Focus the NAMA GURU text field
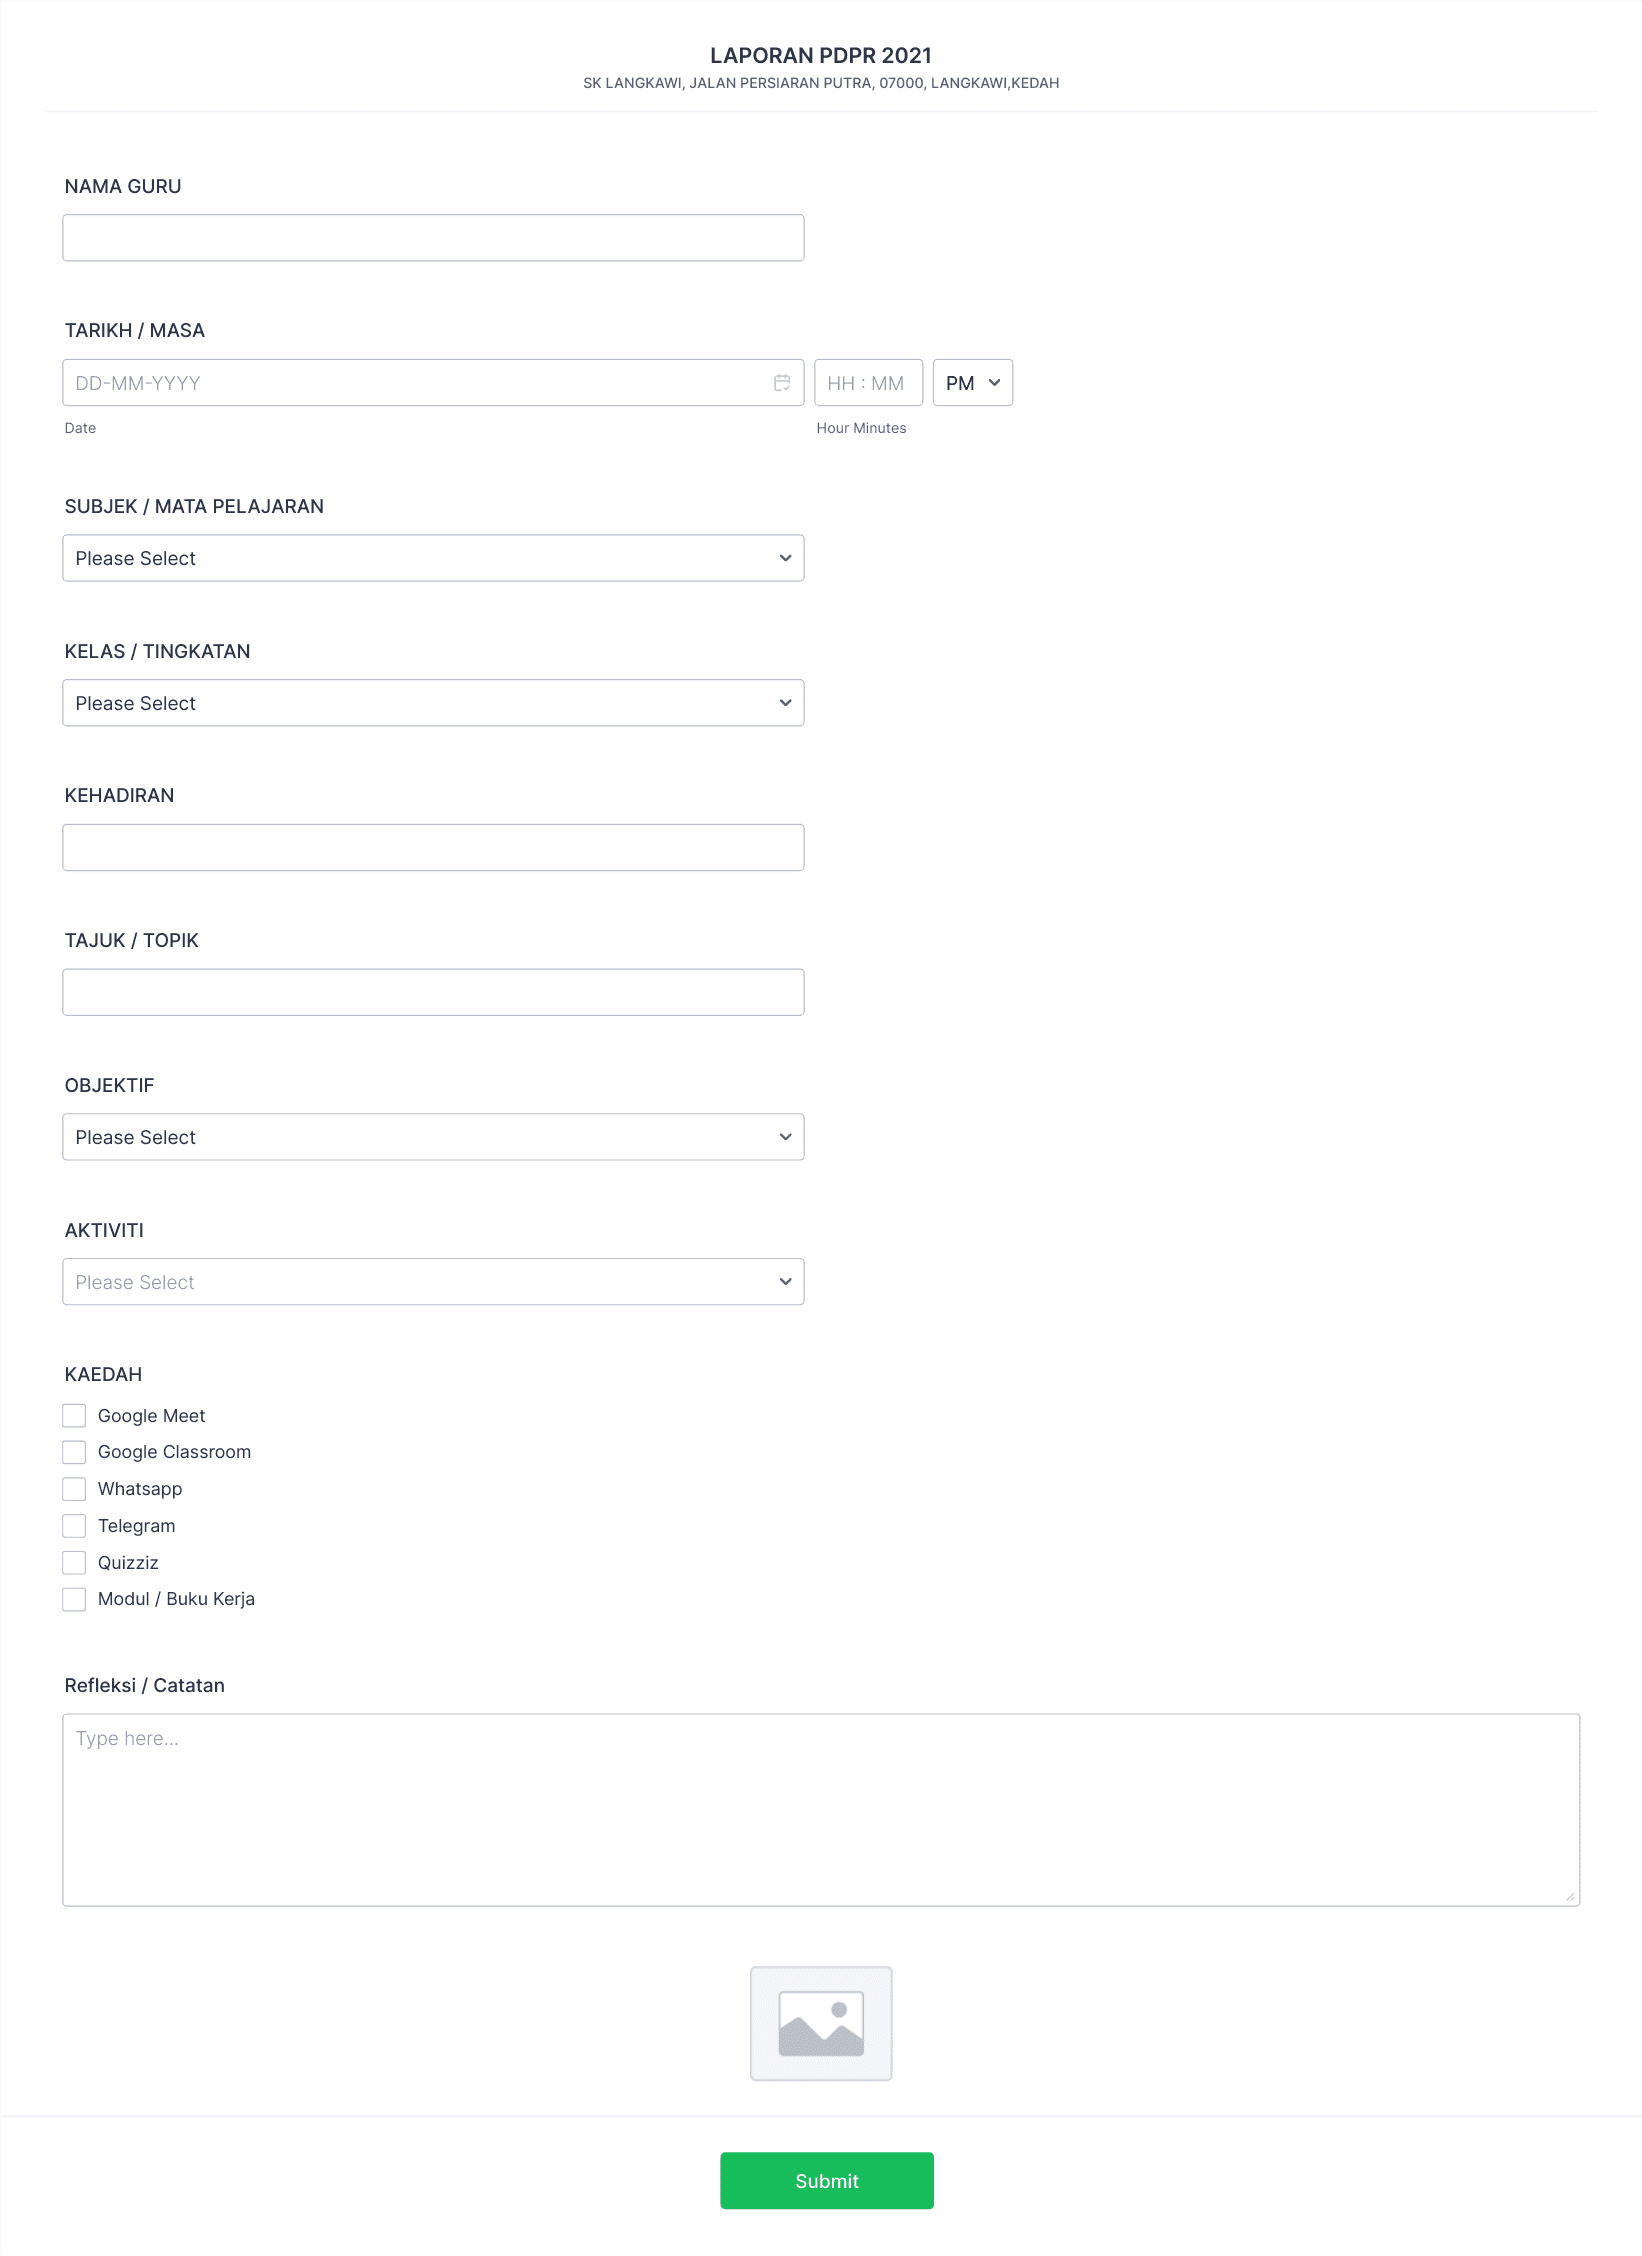 point(433,238)
